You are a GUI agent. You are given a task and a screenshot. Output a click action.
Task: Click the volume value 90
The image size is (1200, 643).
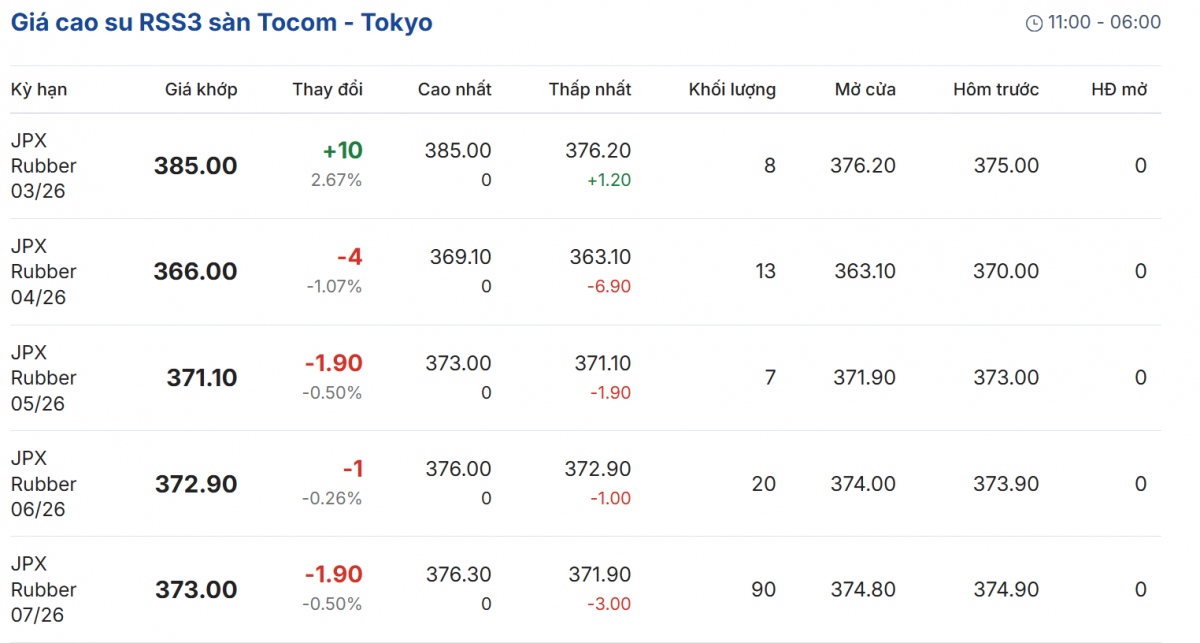(x=763, y=590)
